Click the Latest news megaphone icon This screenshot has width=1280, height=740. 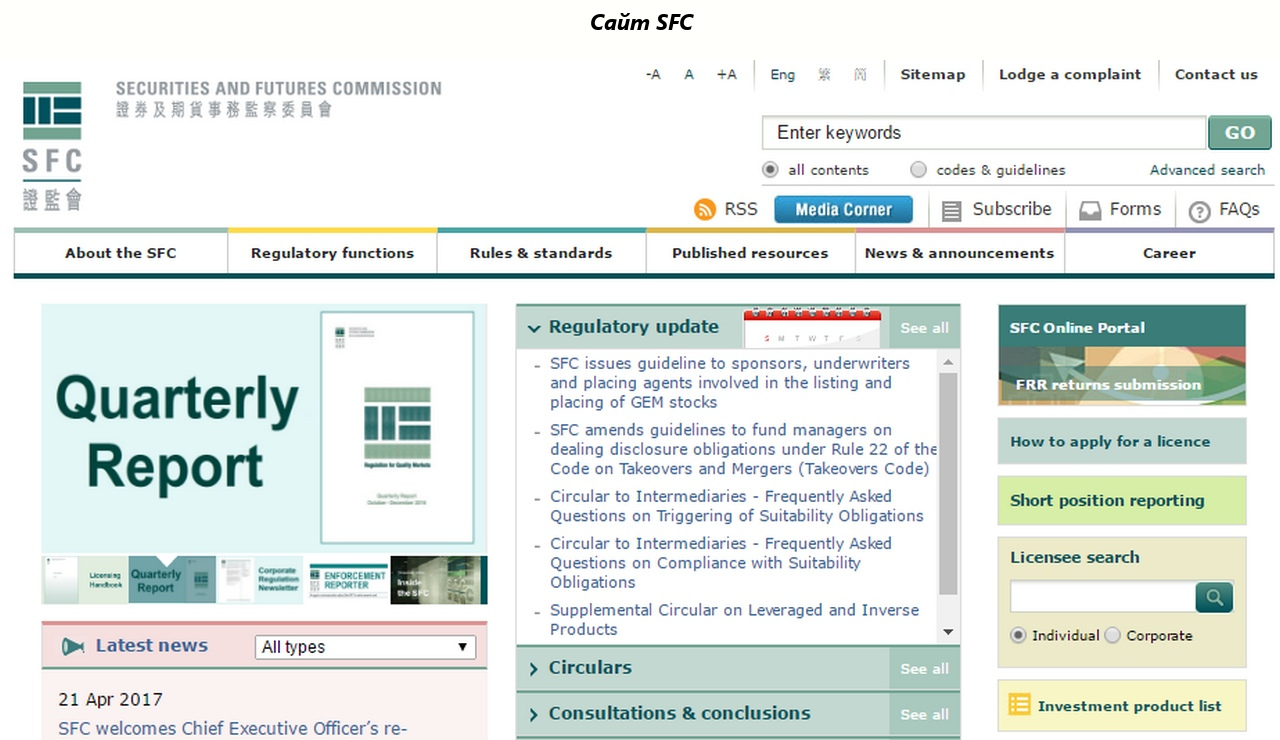(x=73, y=646)
